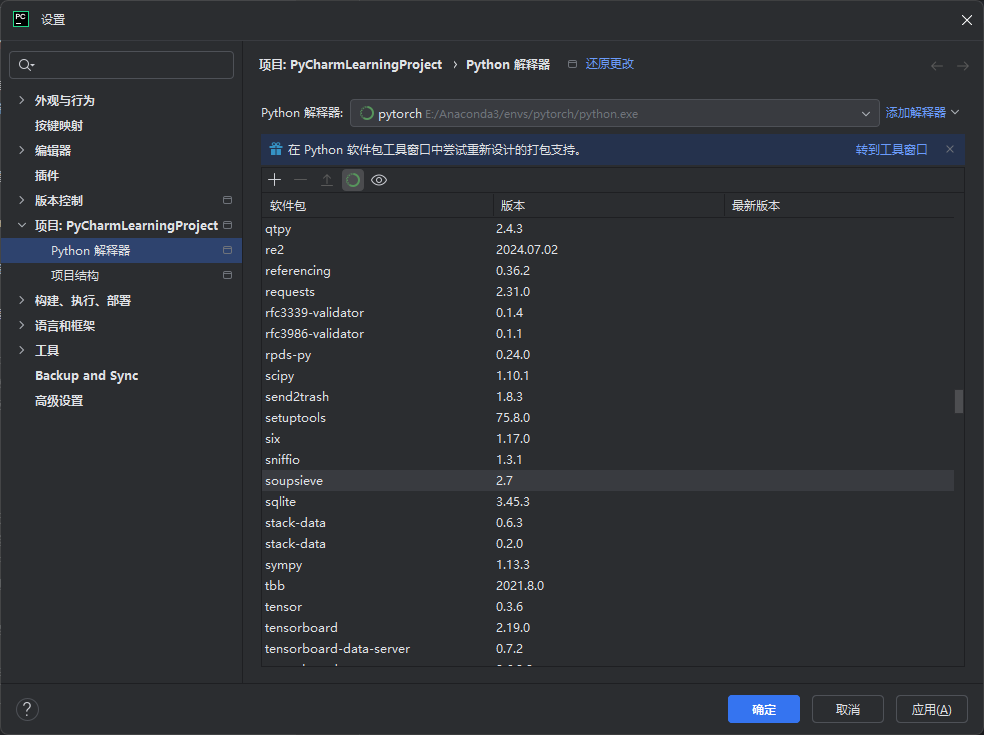This screenshot has width=984, height=735.
Task: Click the project-level icon beside Python 解释器 item
Action: 227,250
